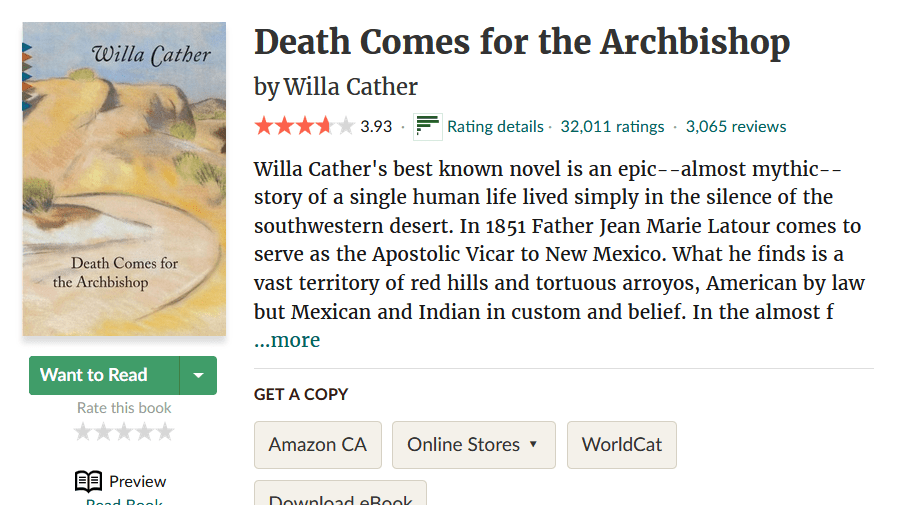Click the Download eBook button
This screenshot has width=897, height=505.
(x=340, y=496)
